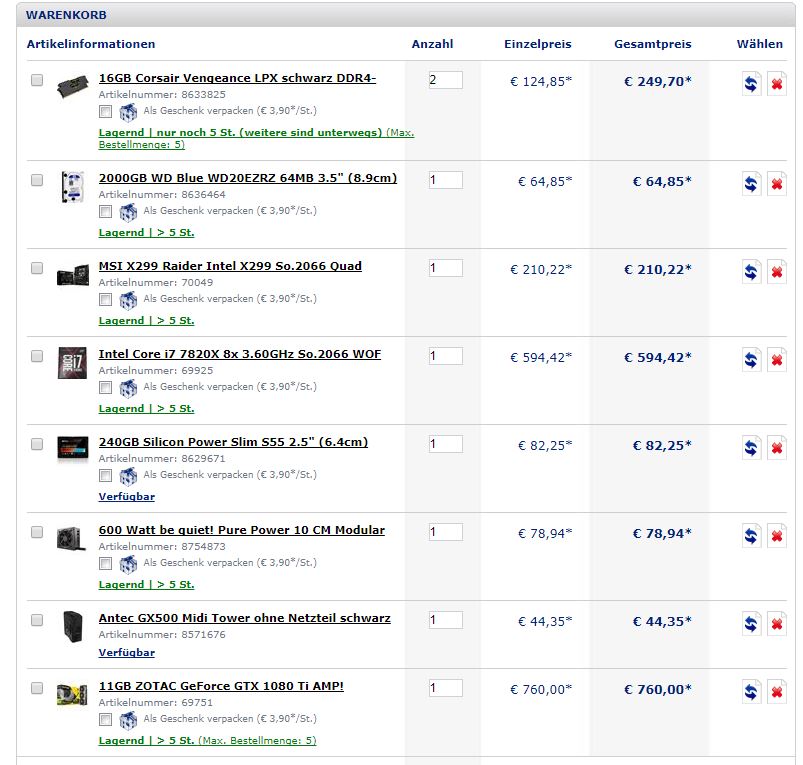Open the MSI X299 Raider product page
The image size is (803, 765).
[x=230, y=266]
